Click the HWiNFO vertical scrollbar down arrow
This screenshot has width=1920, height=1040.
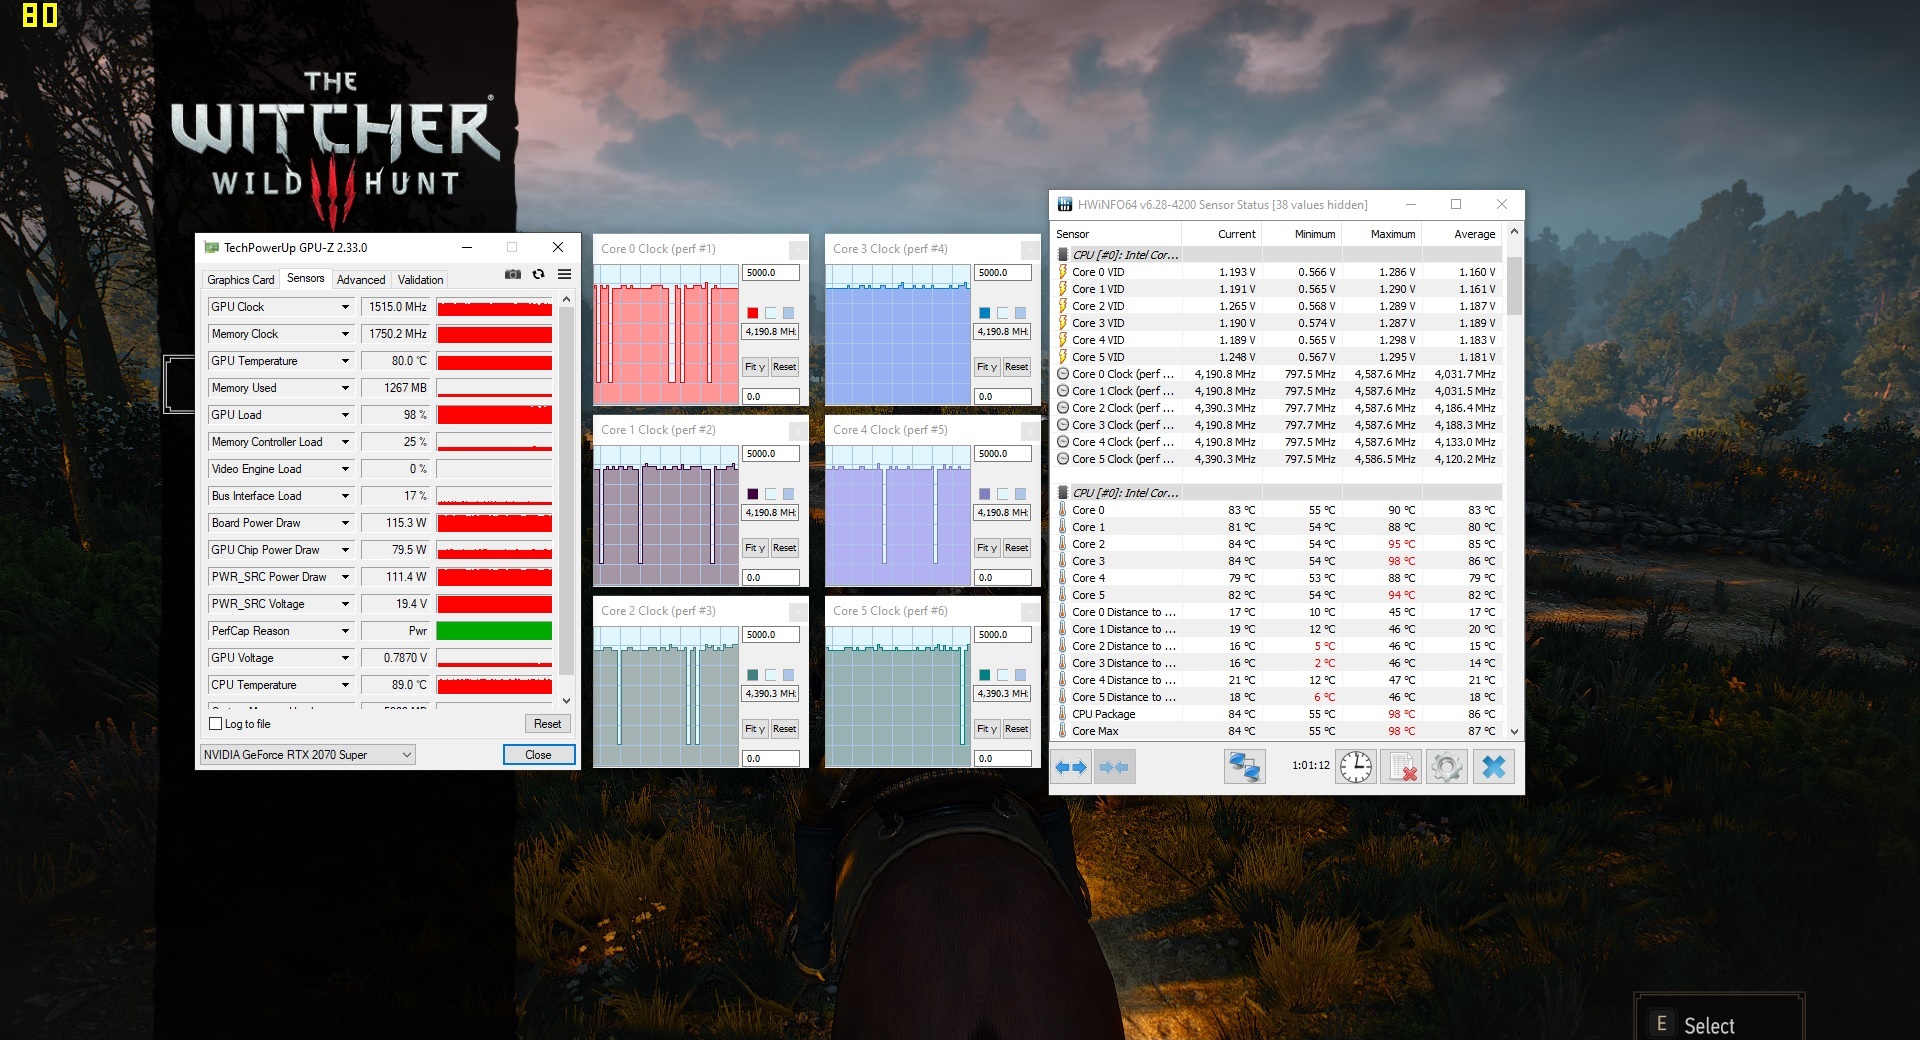coord(1514,731)
